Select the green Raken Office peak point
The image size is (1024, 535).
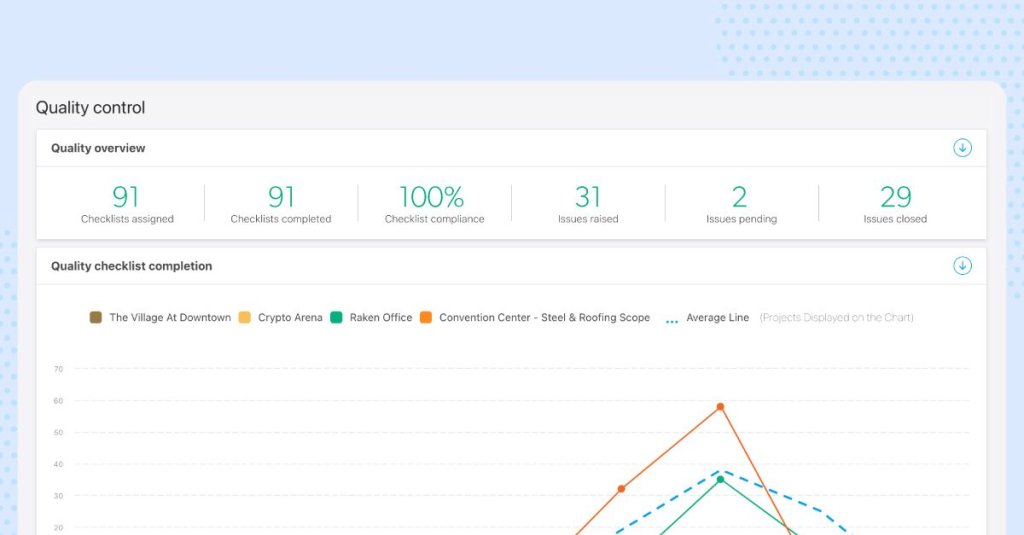[720, 480]
